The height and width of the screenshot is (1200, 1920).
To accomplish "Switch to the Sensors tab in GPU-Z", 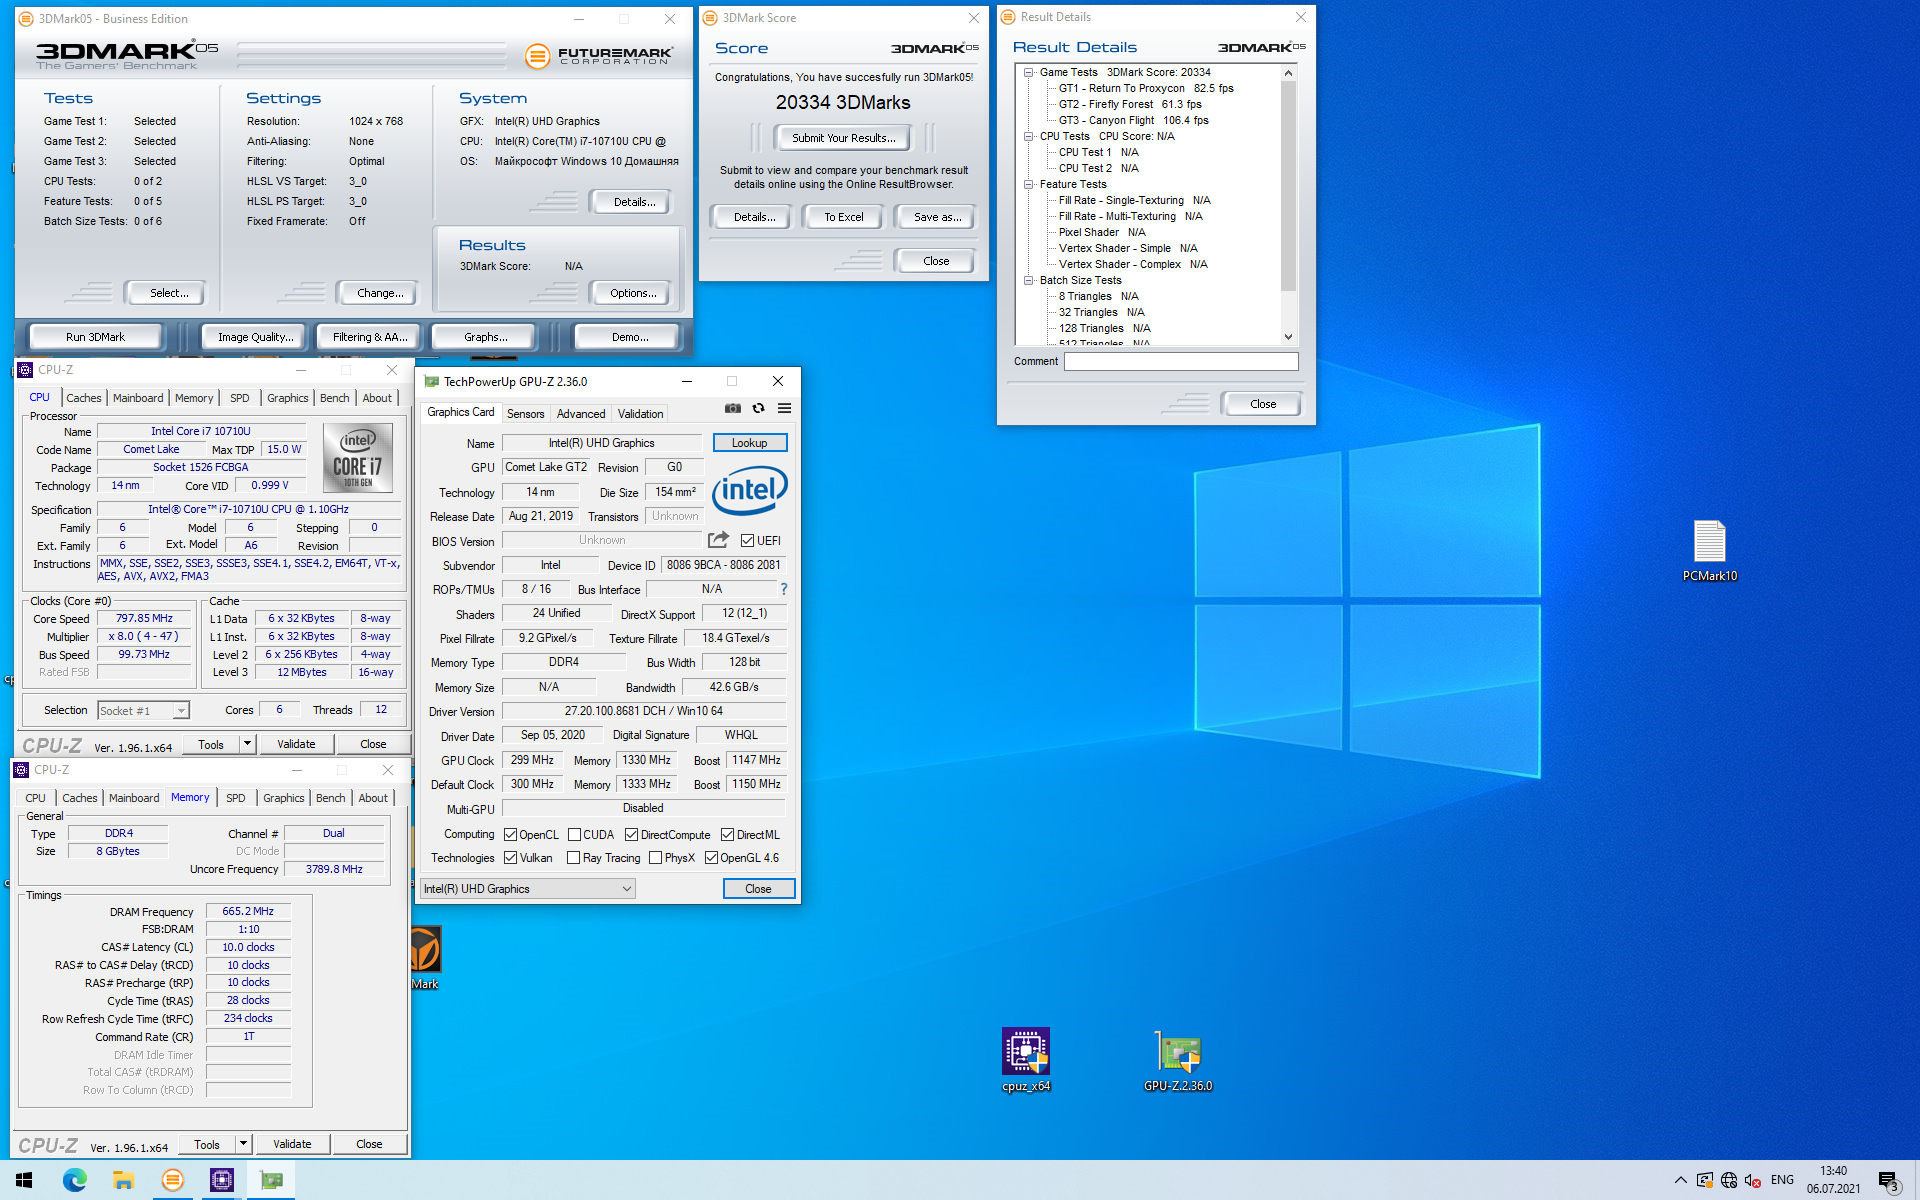I will [525, 413].
